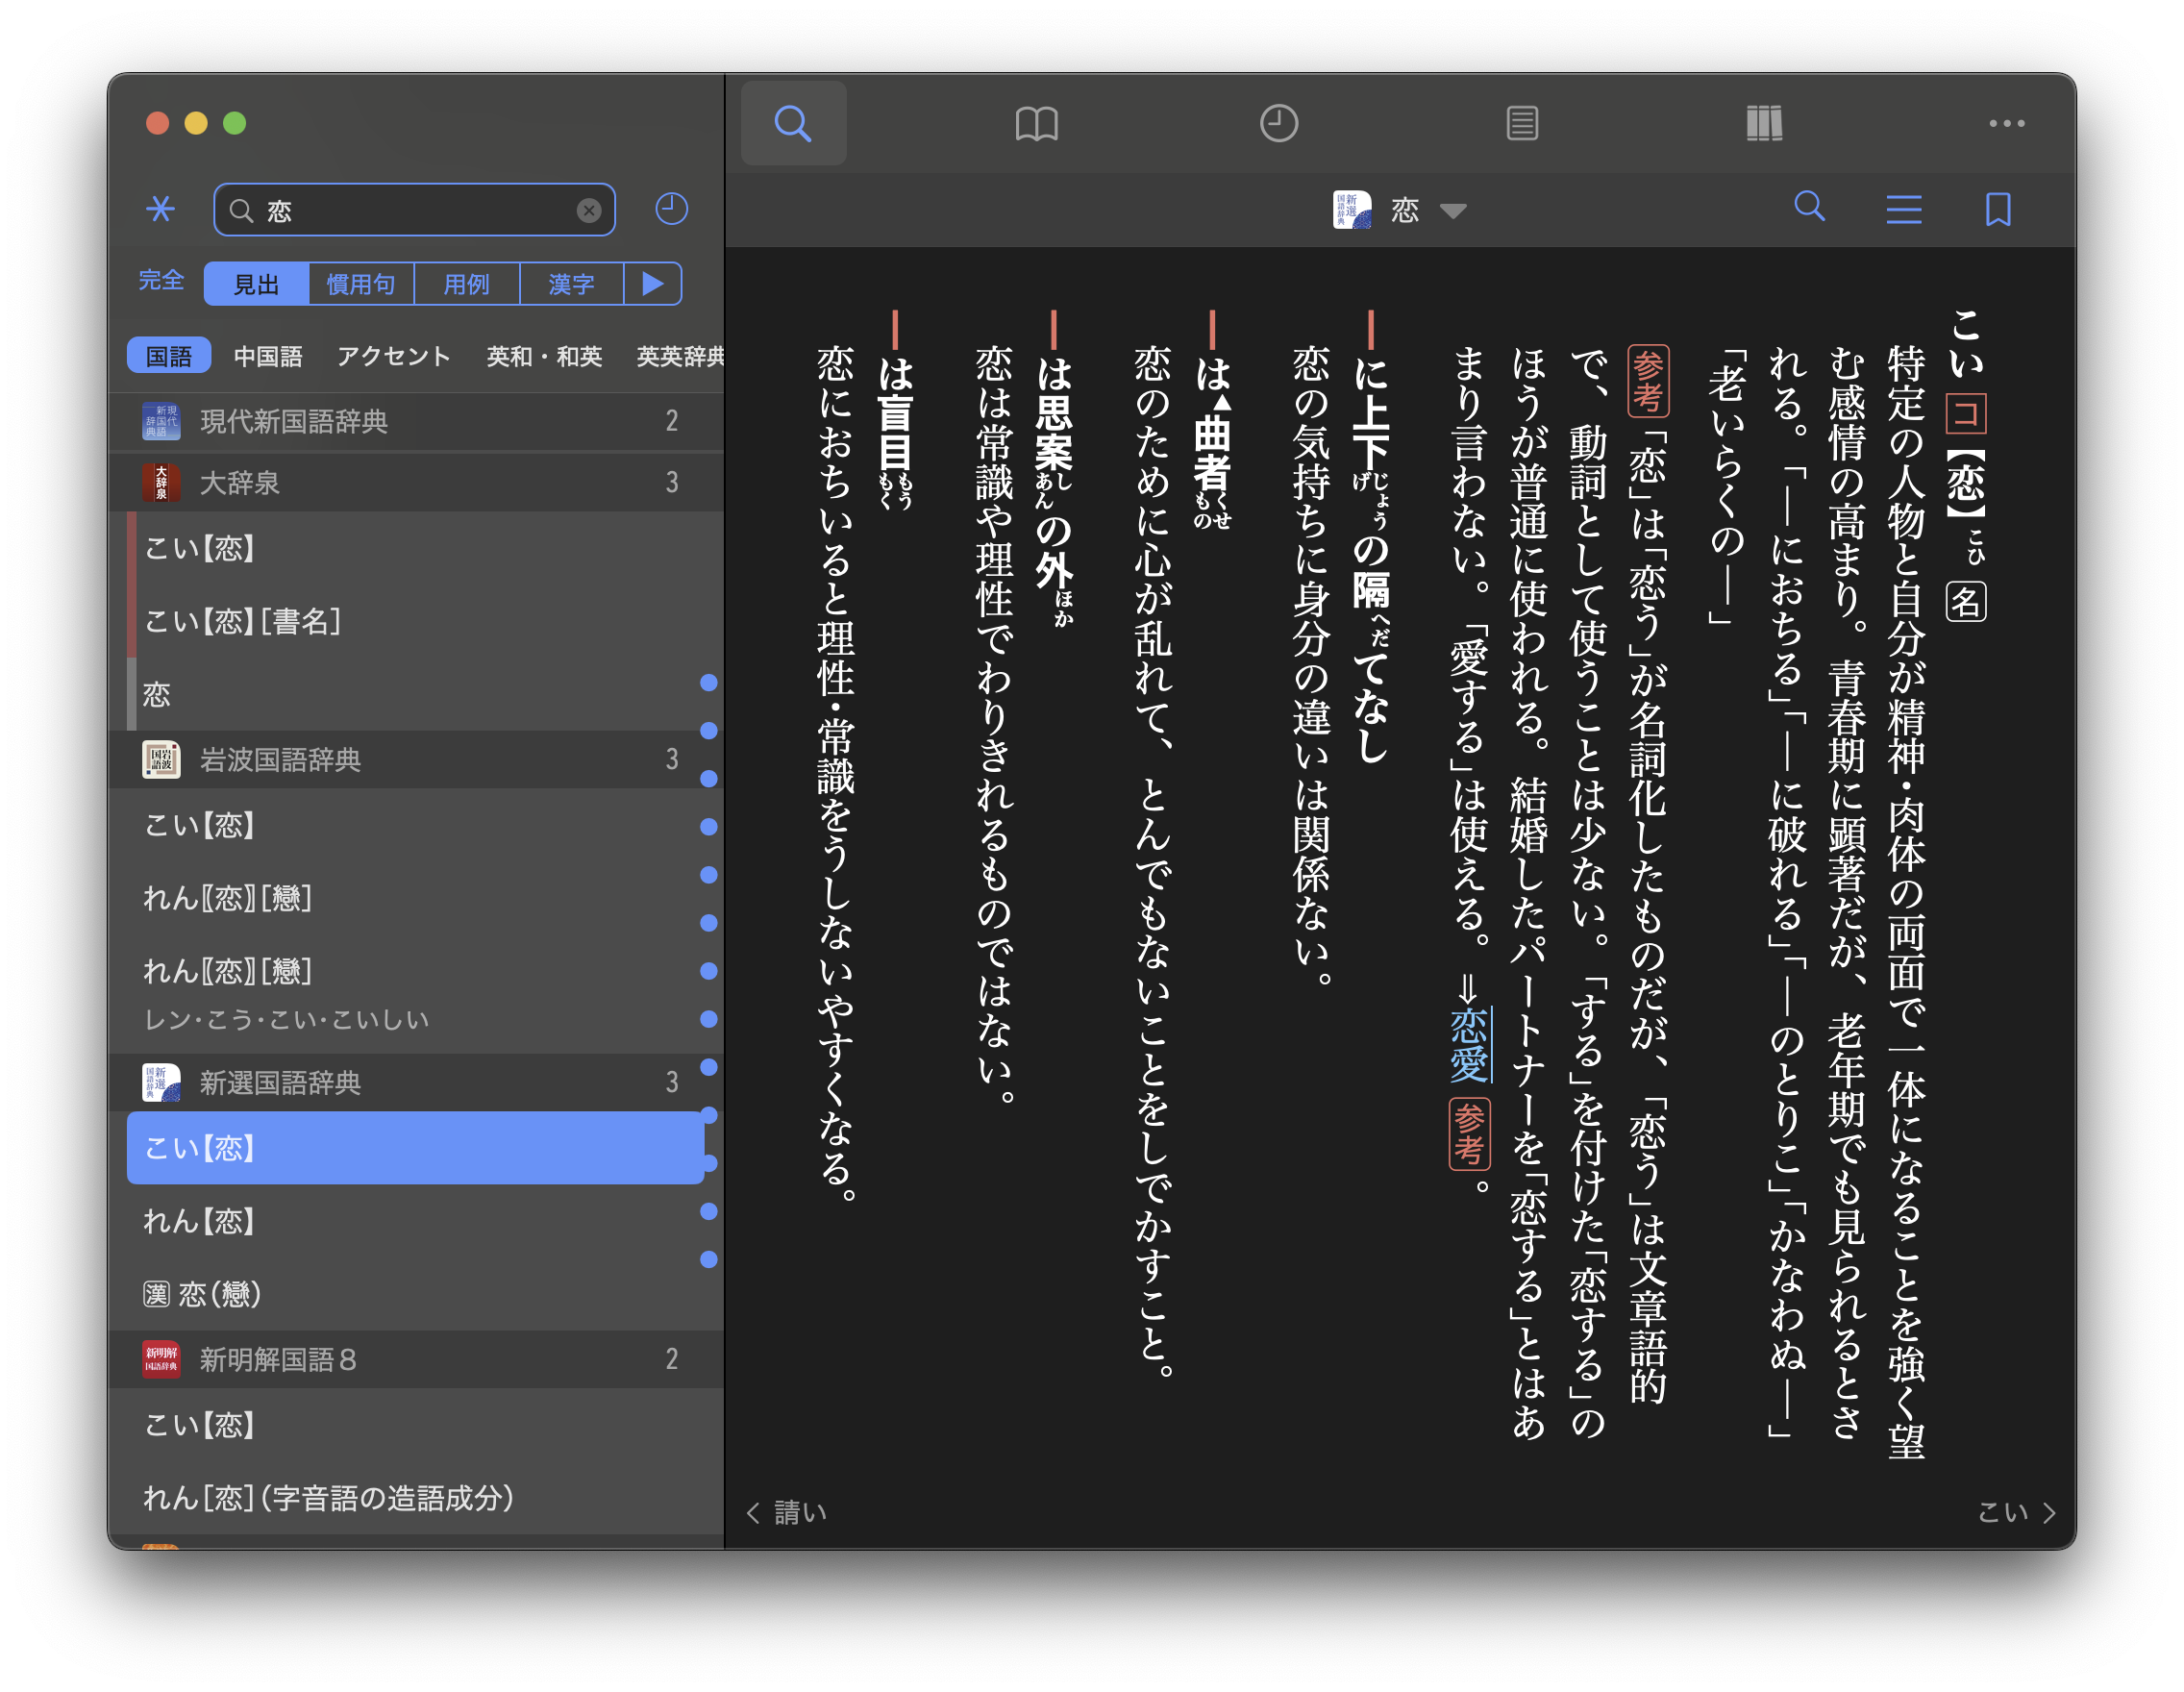
Task: Expand more search modes arrow
Action: [652, 284]
